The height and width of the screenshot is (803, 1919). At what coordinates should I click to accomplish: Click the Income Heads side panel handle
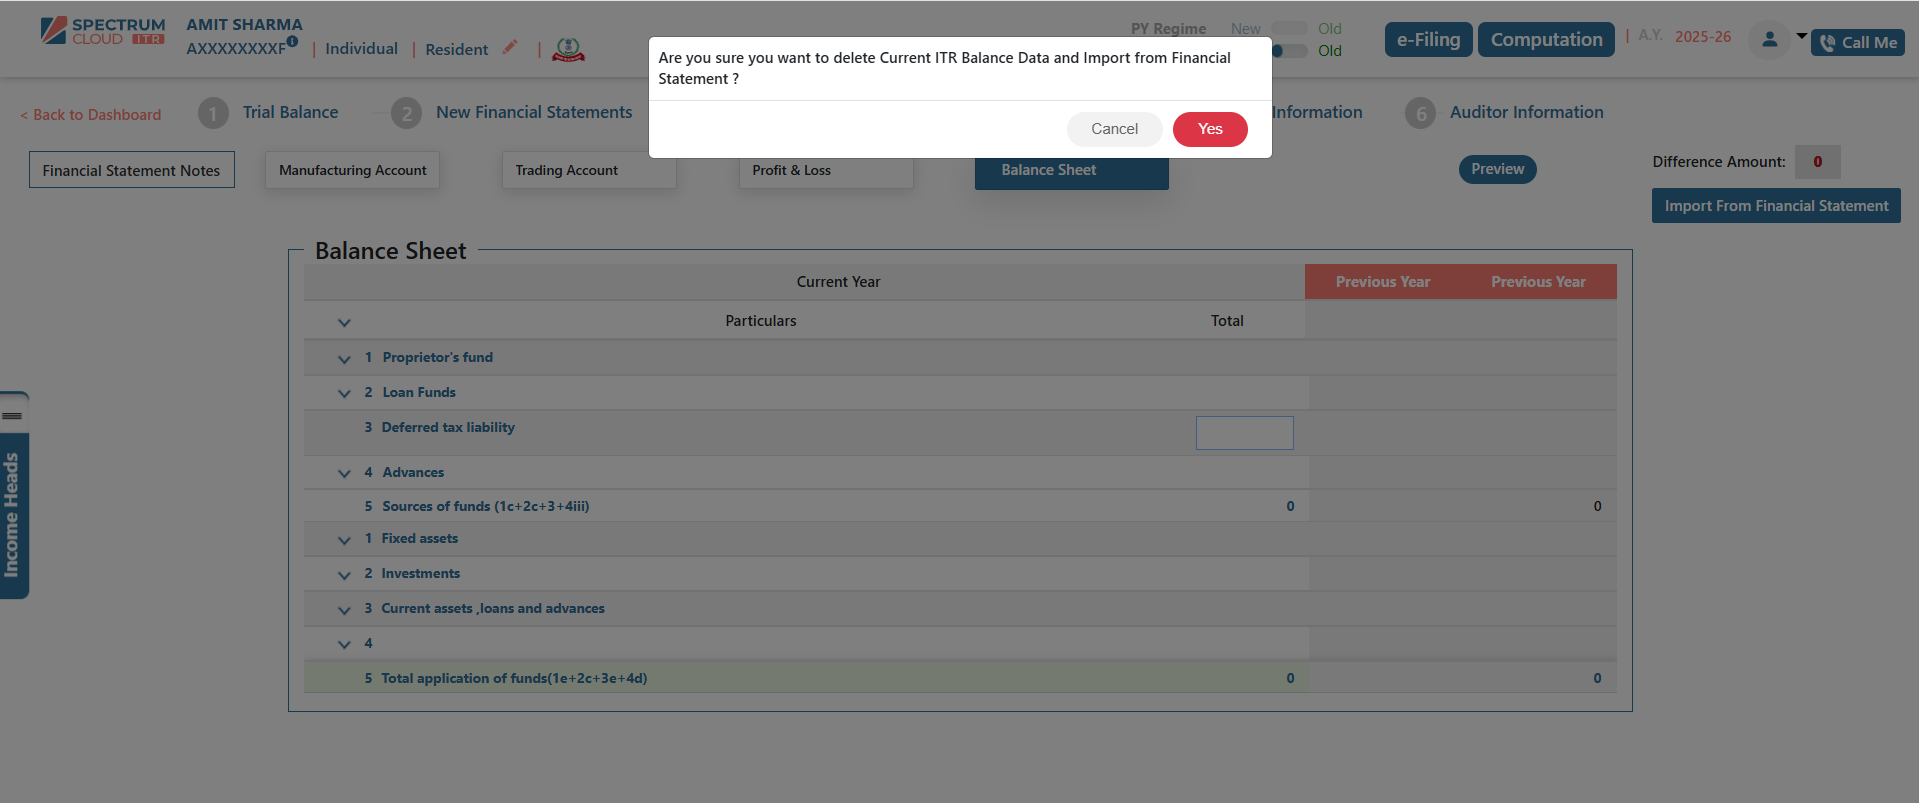point(13,495)
